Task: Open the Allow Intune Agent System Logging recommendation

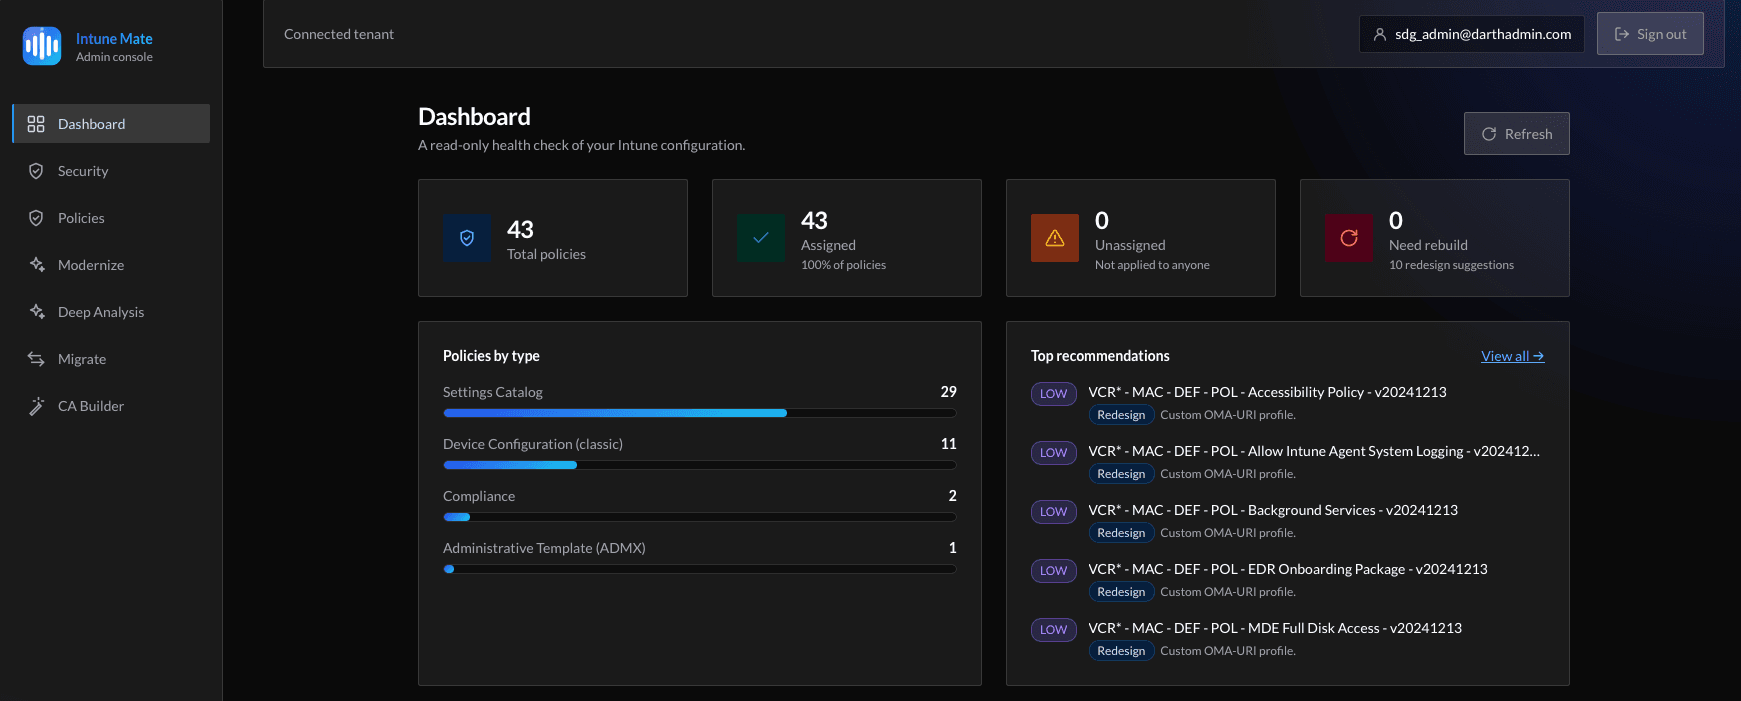Action: (x=1314, y=451)
